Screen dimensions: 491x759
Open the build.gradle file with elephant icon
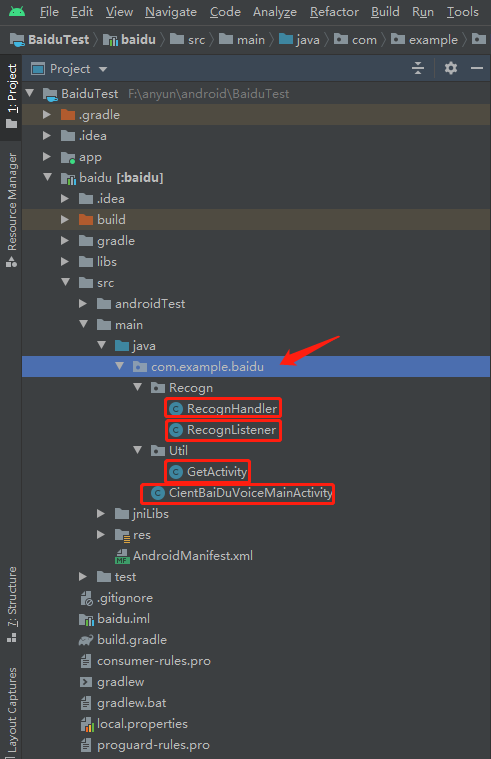[123, 640]
